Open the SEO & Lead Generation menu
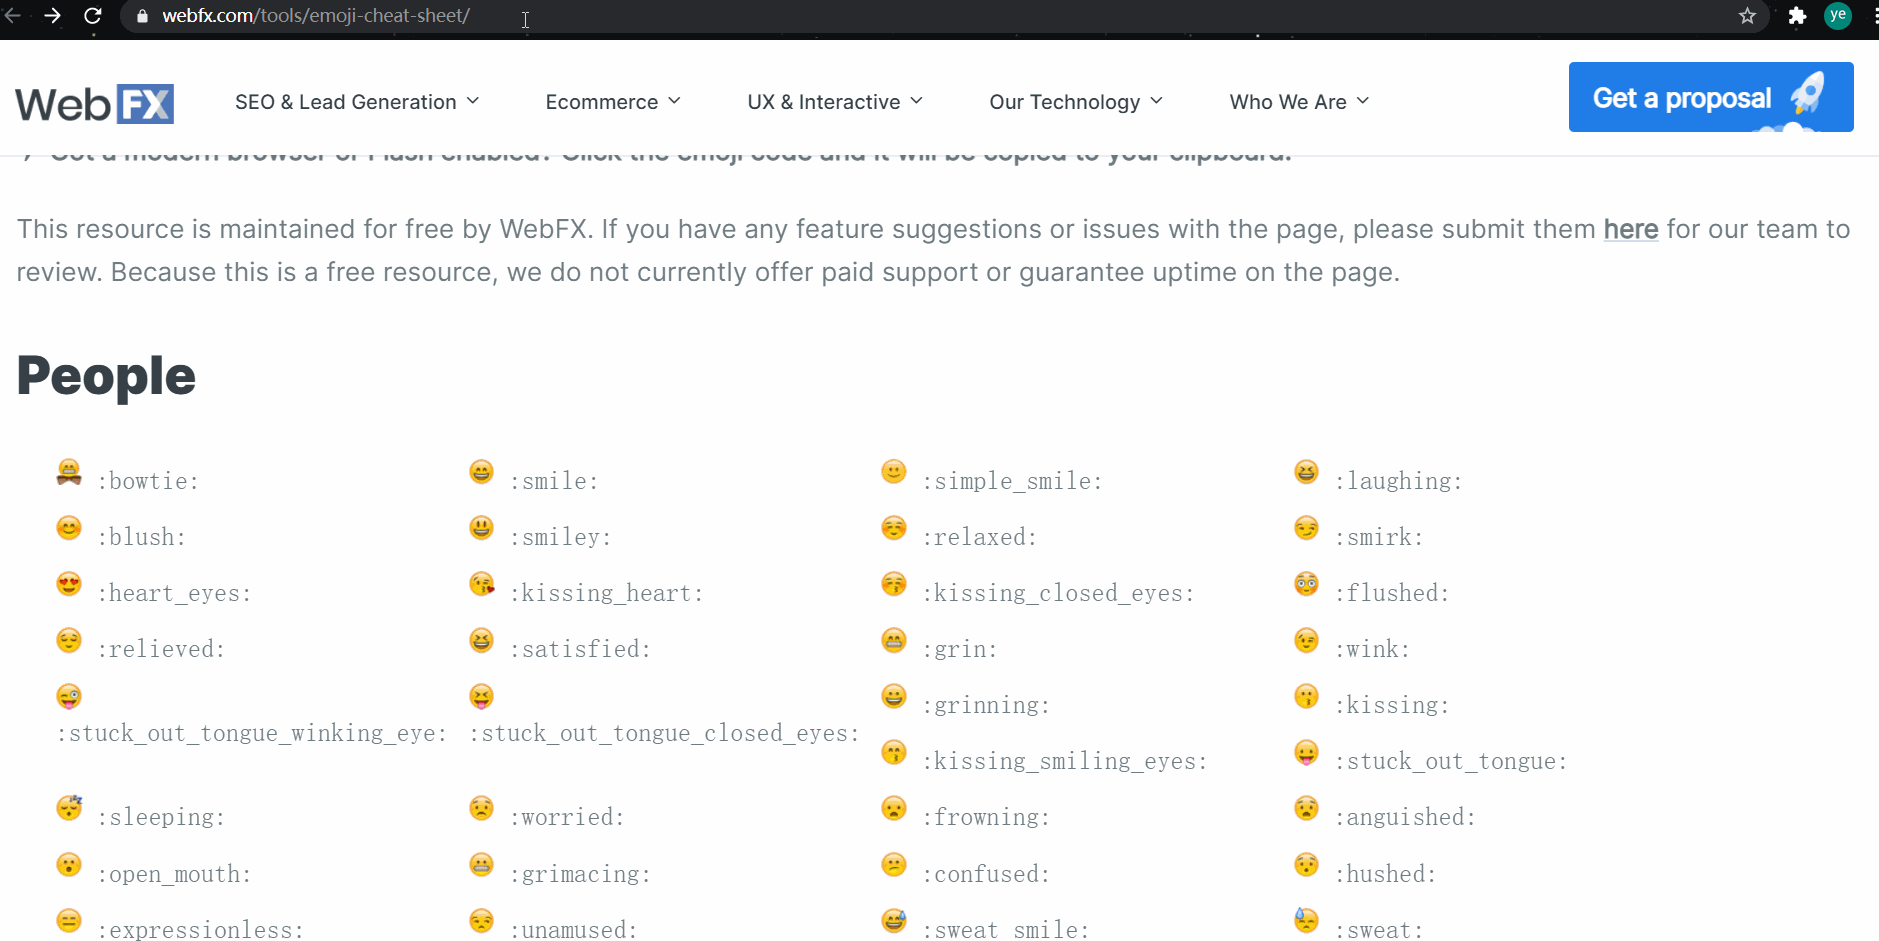This screenshot has height=941, width=1879. (357, 102)
